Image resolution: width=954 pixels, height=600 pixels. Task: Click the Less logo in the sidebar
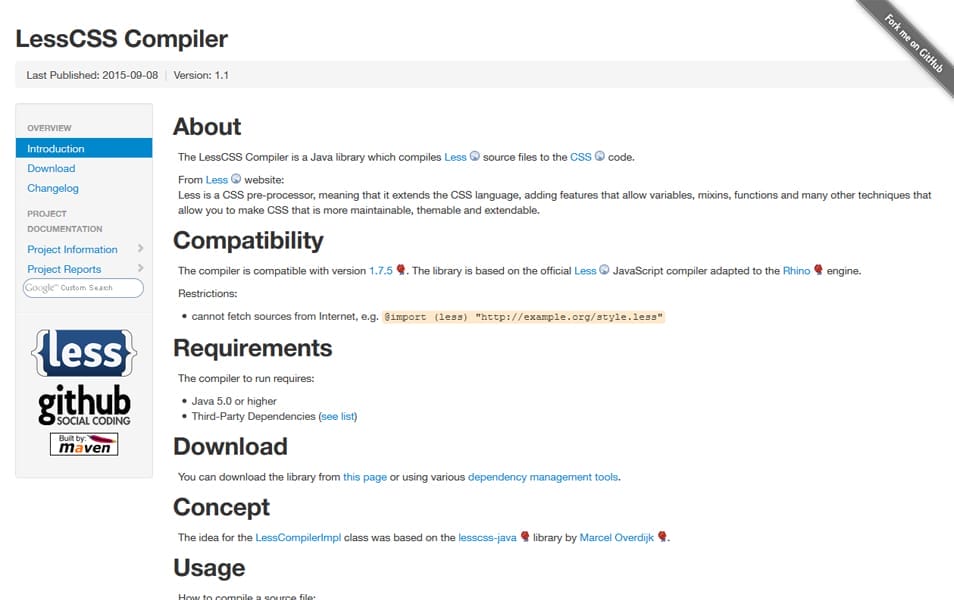84,353
